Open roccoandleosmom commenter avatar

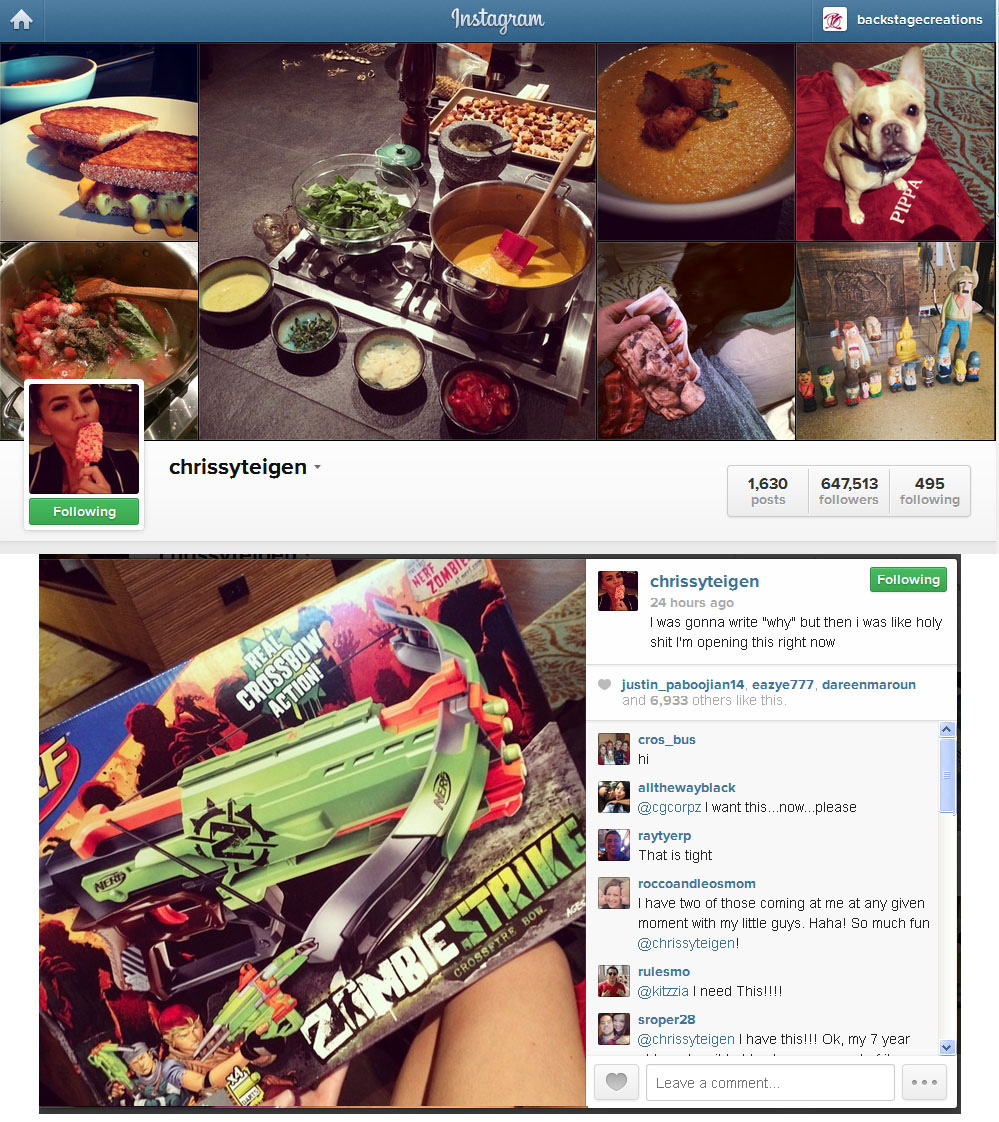[x=614, y=893]
